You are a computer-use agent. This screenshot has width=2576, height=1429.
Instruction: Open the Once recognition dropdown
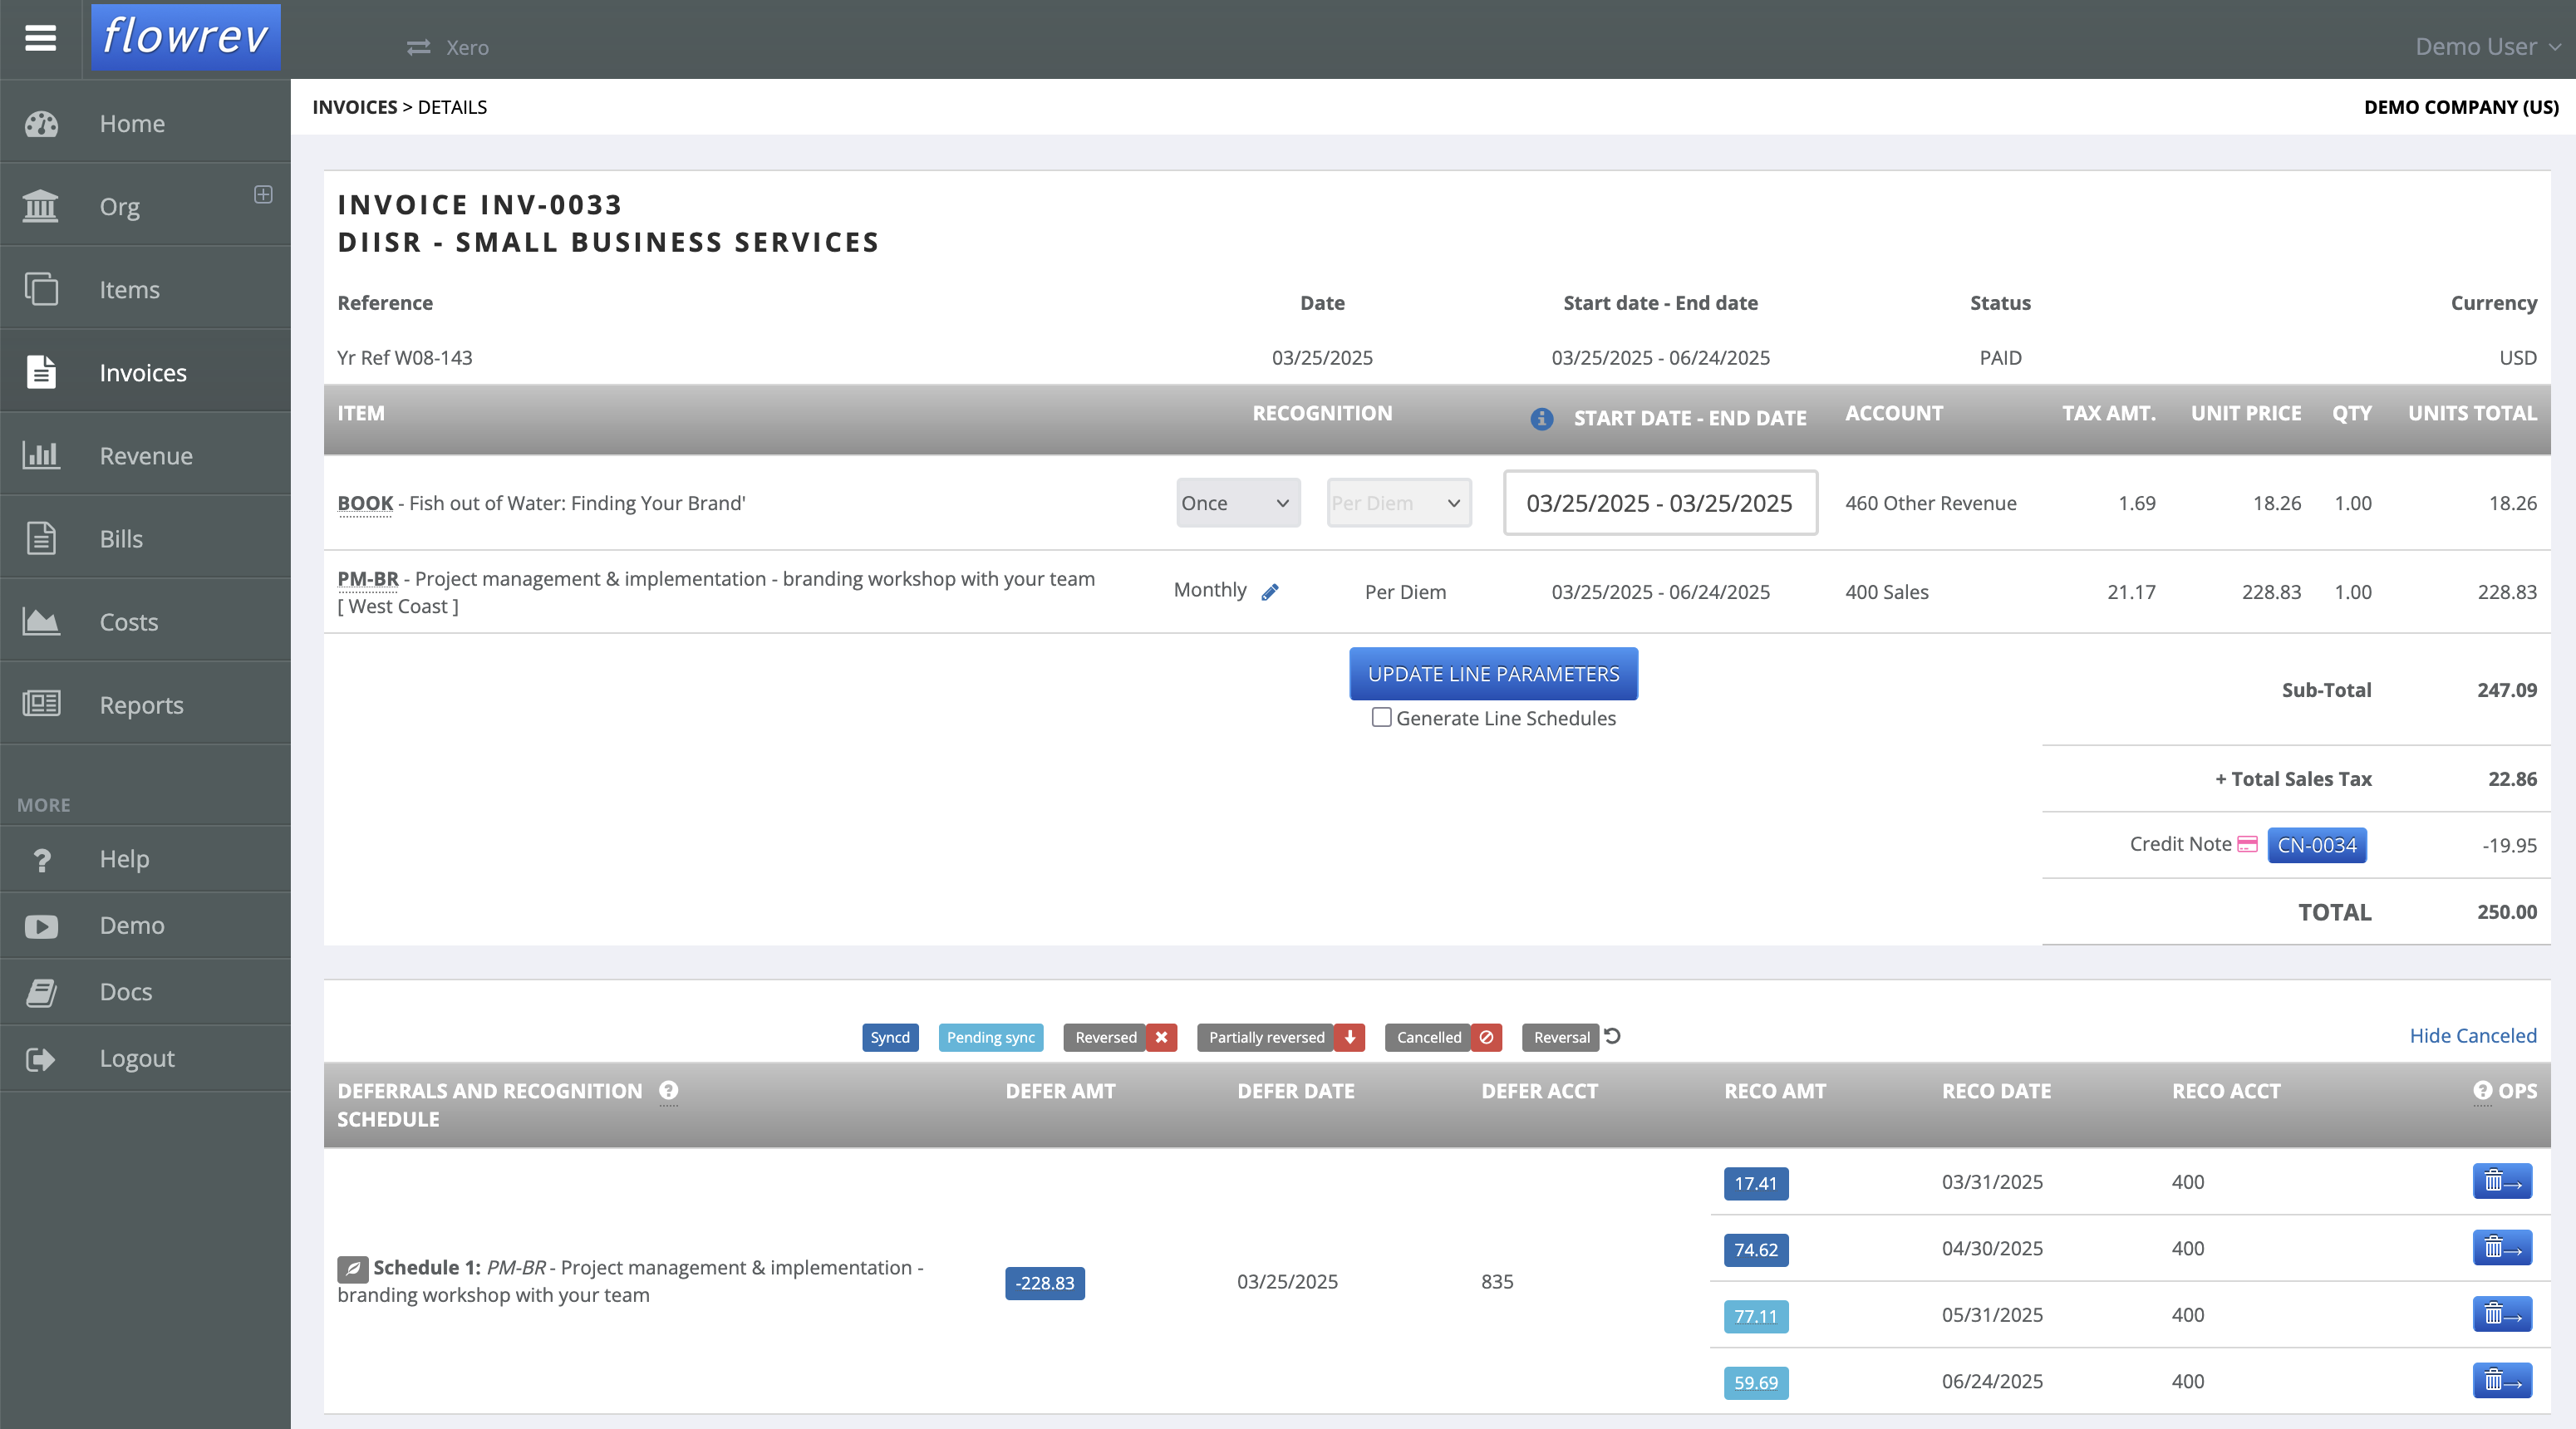(1237, 503)
